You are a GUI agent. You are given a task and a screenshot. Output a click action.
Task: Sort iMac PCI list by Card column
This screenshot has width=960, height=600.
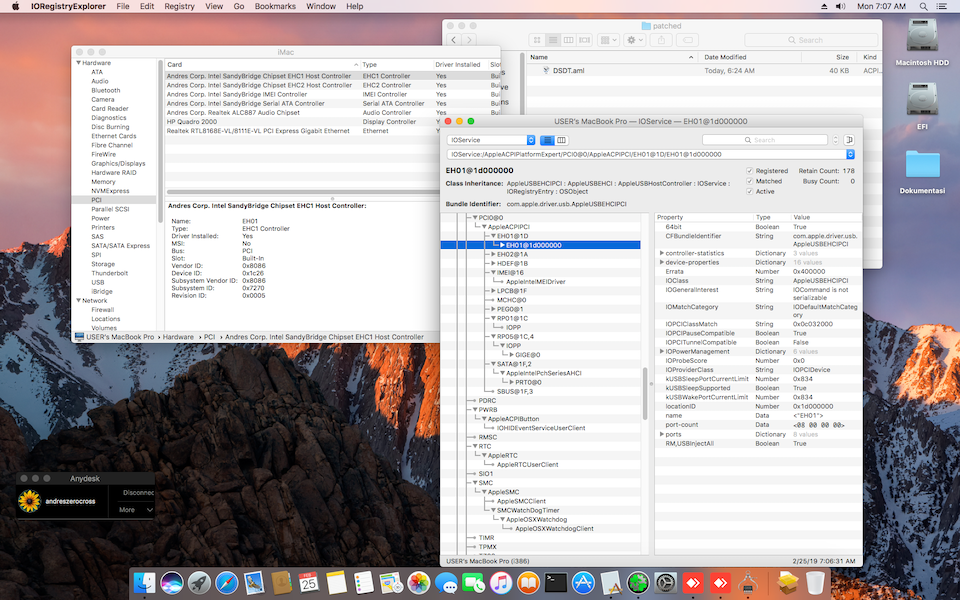[x=262, y=64]
